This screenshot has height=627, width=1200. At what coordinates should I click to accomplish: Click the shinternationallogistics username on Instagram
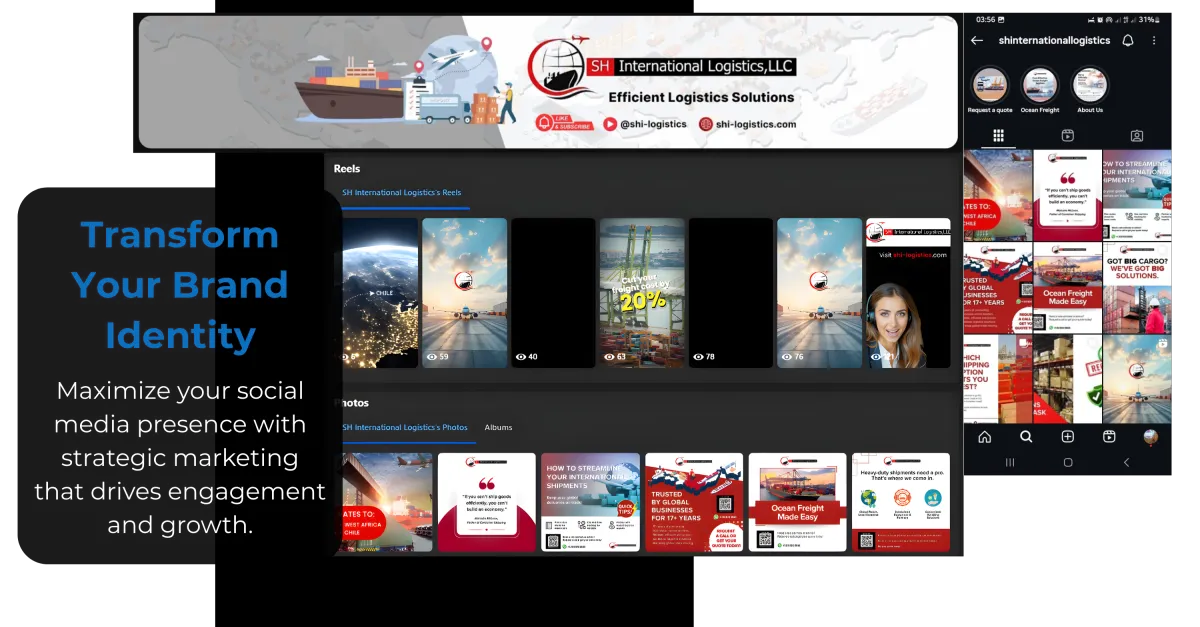(1054, 41)
